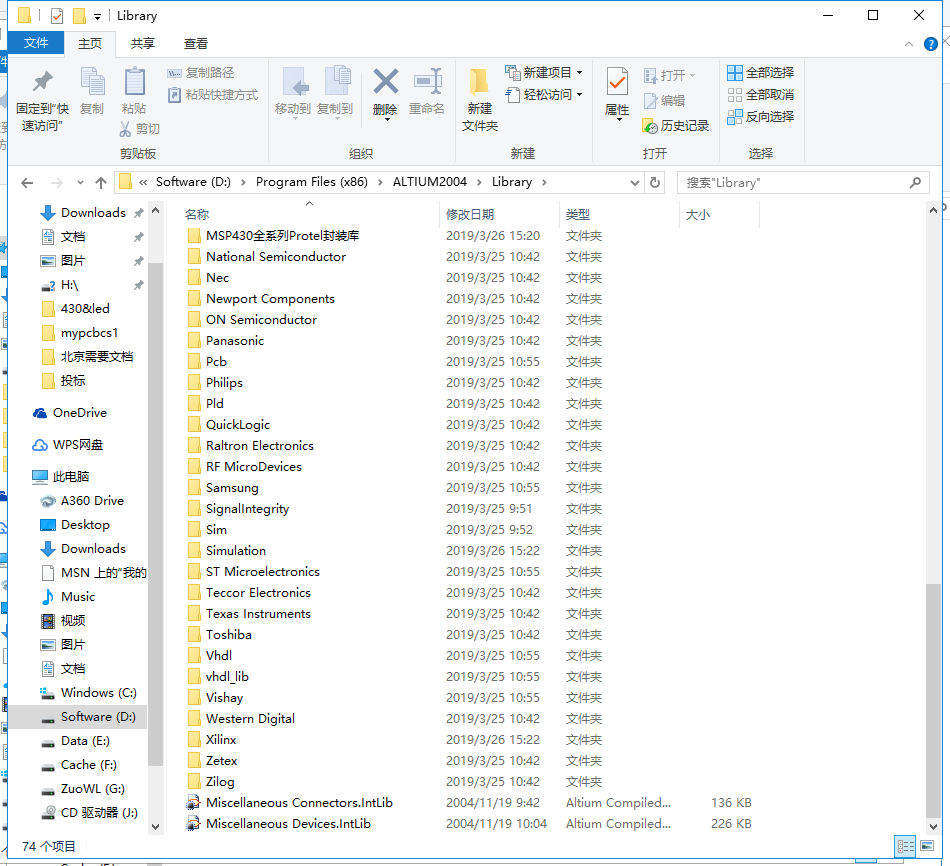Click Invert selection (反向选择)
Screen dimensions: 950x866
click(x=760, y=116)
